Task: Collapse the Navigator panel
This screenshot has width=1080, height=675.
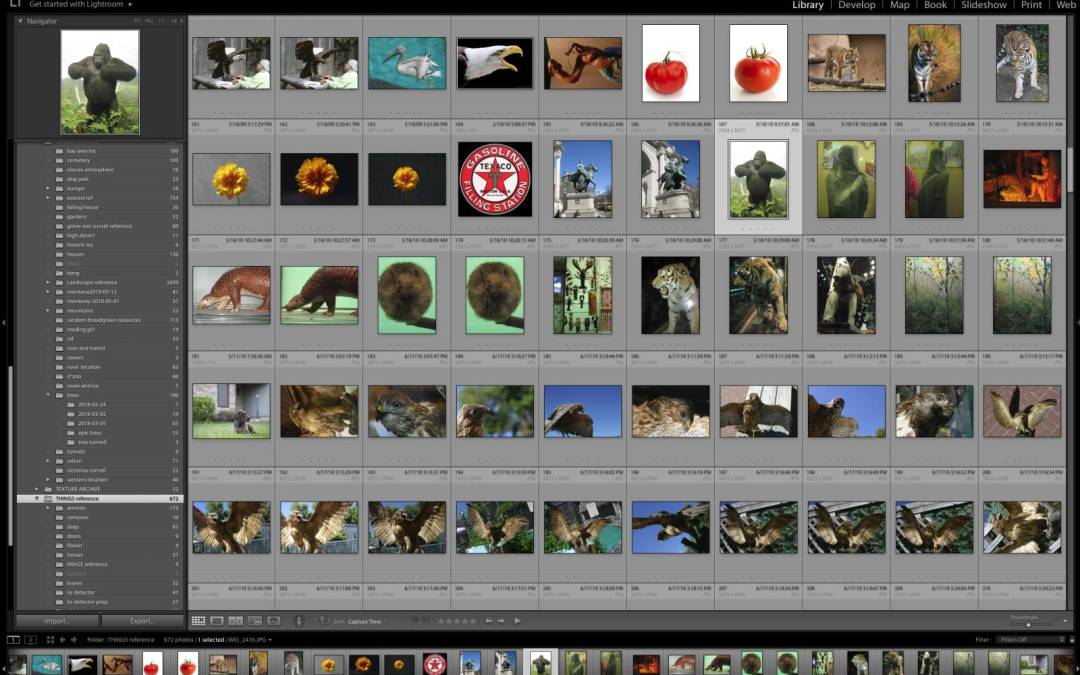Action: tap(22, 21)
